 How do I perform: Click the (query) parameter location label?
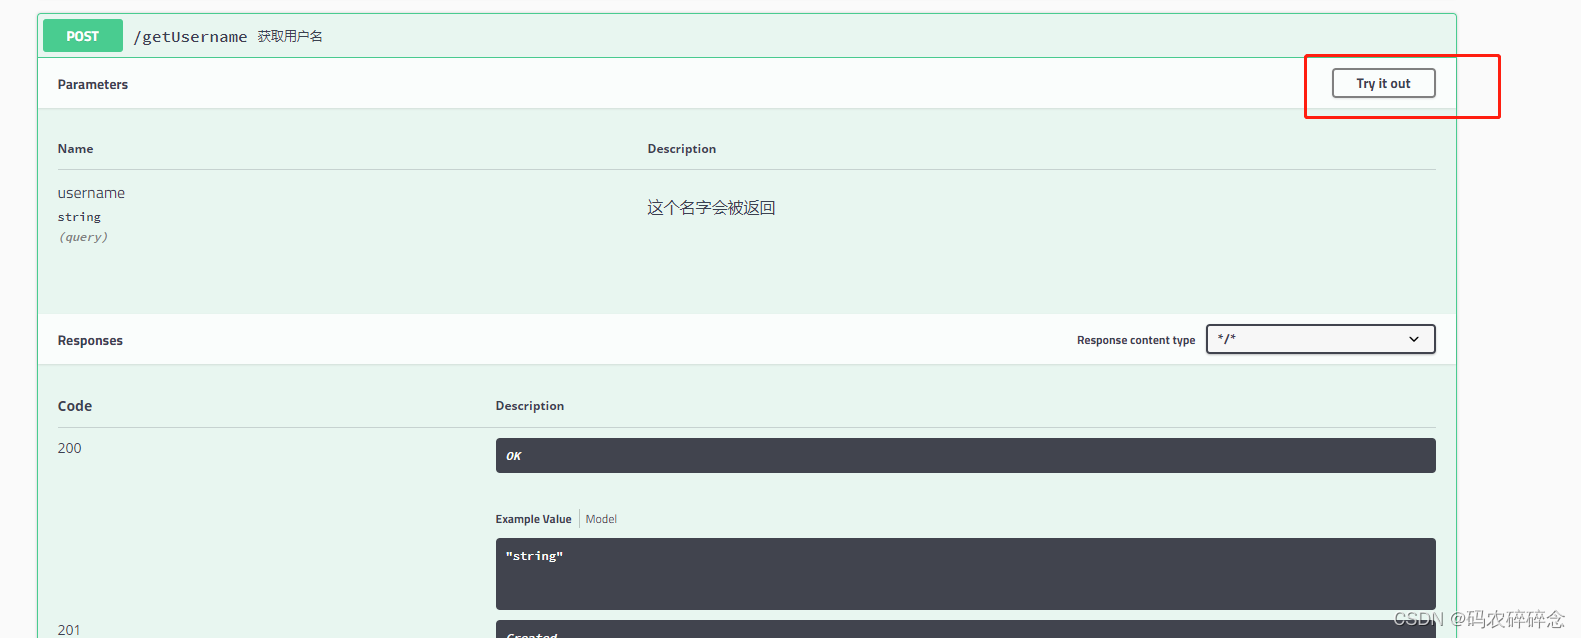(x=83, y=237)
